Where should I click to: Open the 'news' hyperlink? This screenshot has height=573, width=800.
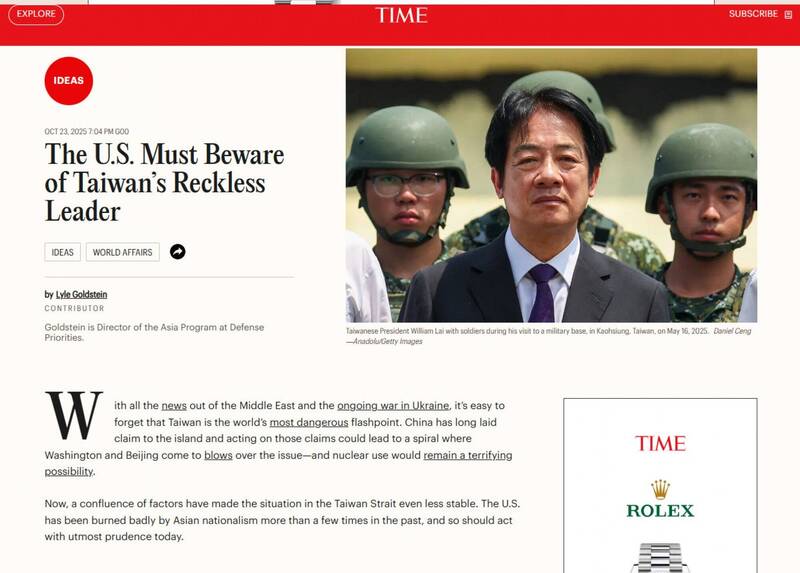click(x=174, y=405)
